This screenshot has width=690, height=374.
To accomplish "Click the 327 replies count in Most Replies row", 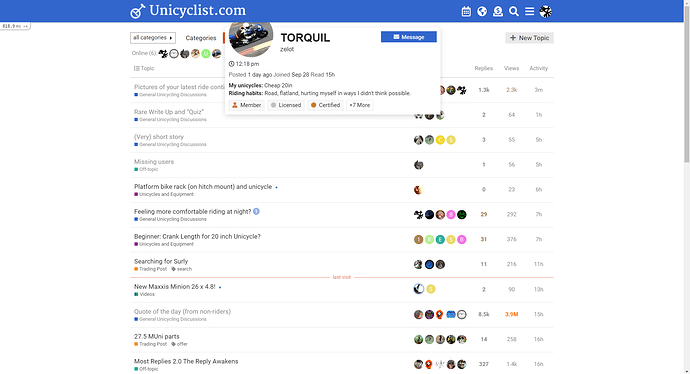I will 484,364.
